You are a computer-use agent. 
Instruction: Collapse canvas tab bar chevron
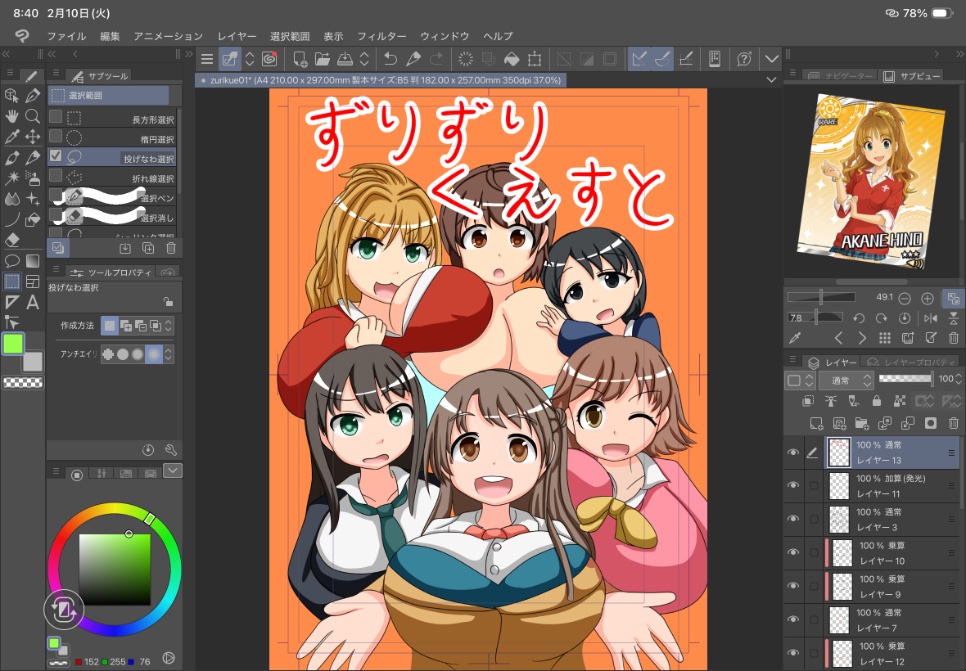771,80
